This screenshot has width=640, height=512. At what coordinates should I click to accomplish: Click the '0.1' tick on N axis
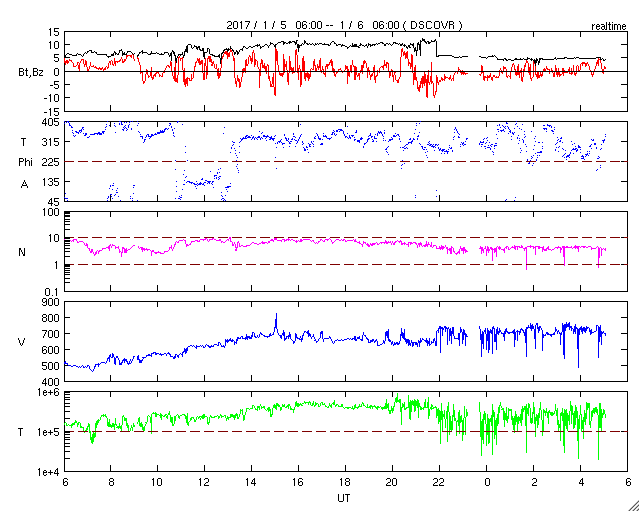tap(53, 291)
